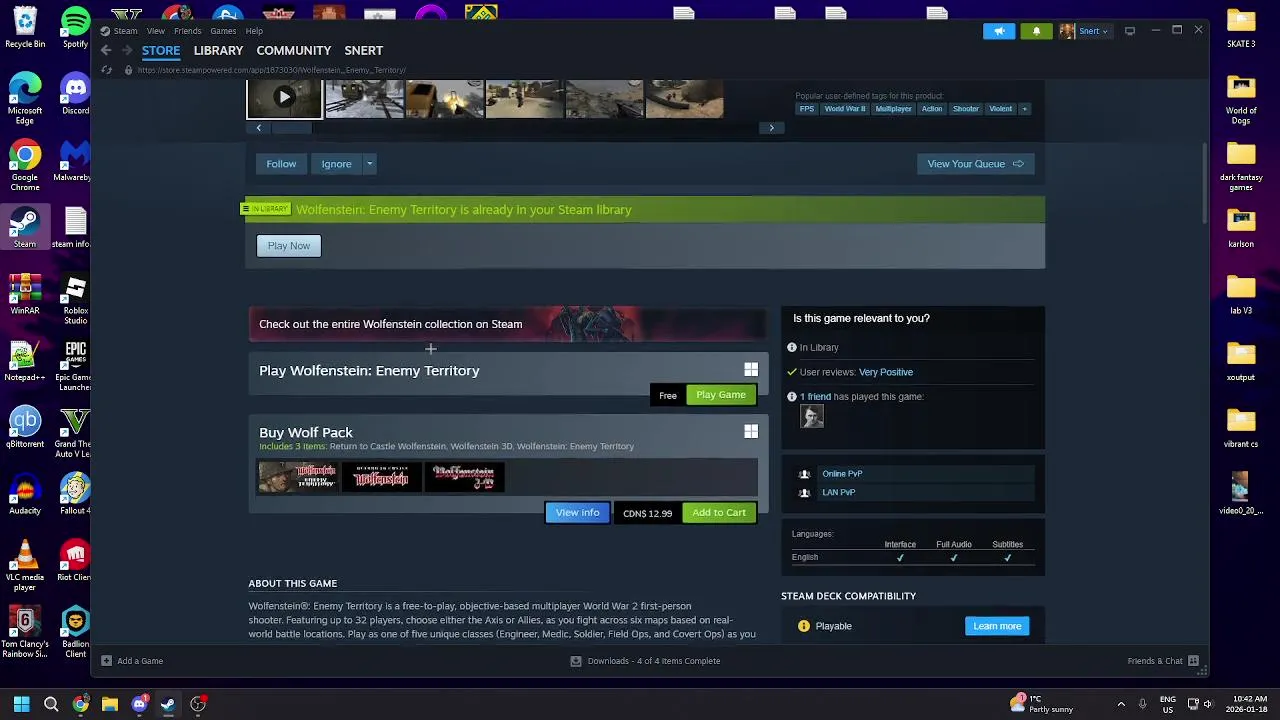Add Wolf Pack to cart
This screenshot has width=1280, height=720.
[x=719, y=513]
